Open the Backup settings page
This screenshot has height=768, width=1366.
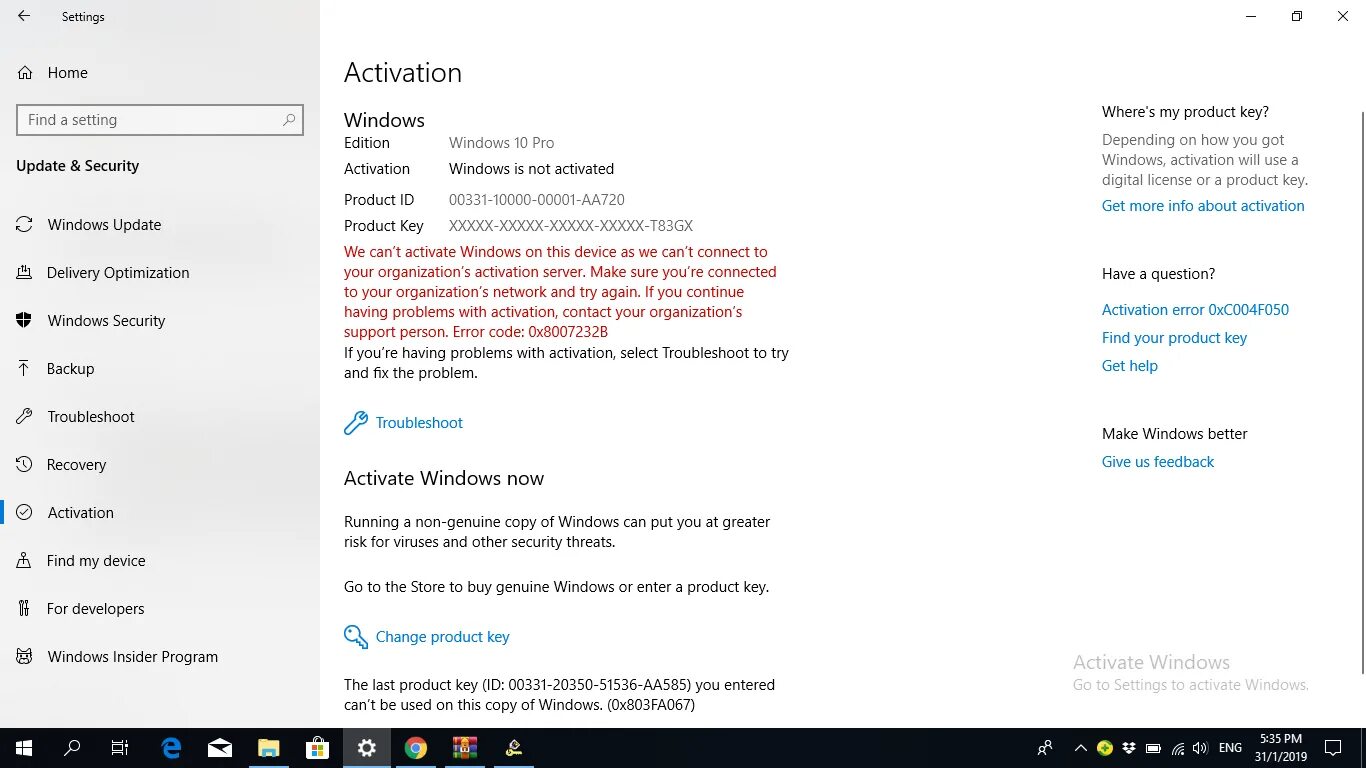[160, 368]
